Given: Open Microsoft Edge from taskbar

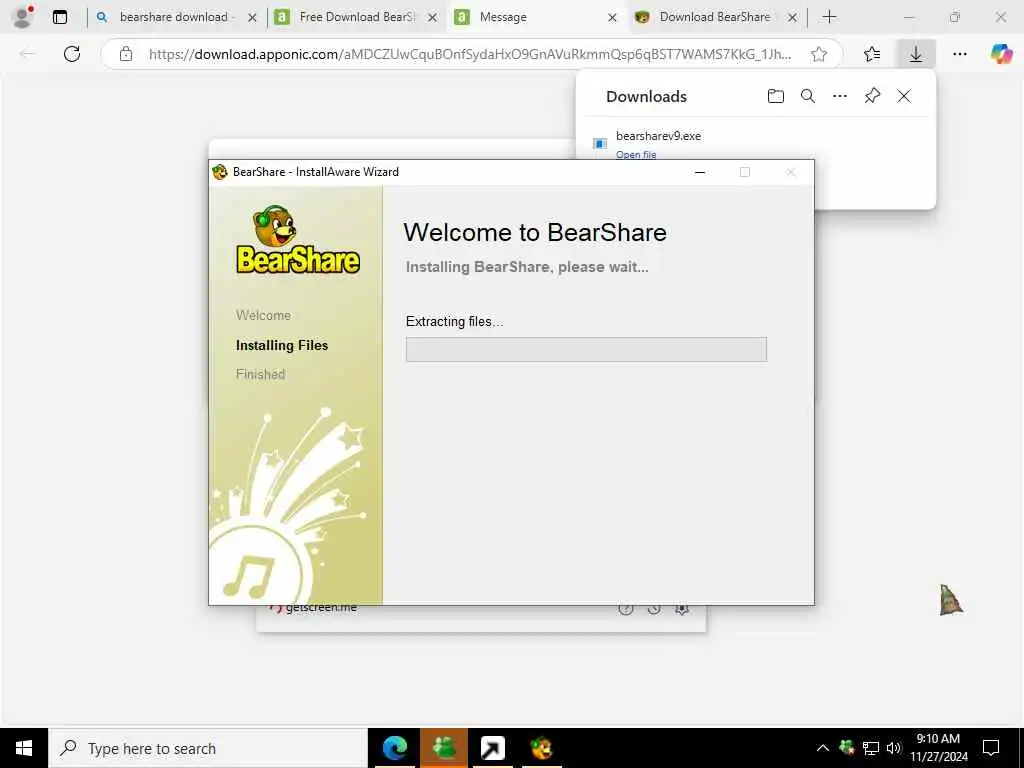Looking at the screenshot, I should coord(394,748).
